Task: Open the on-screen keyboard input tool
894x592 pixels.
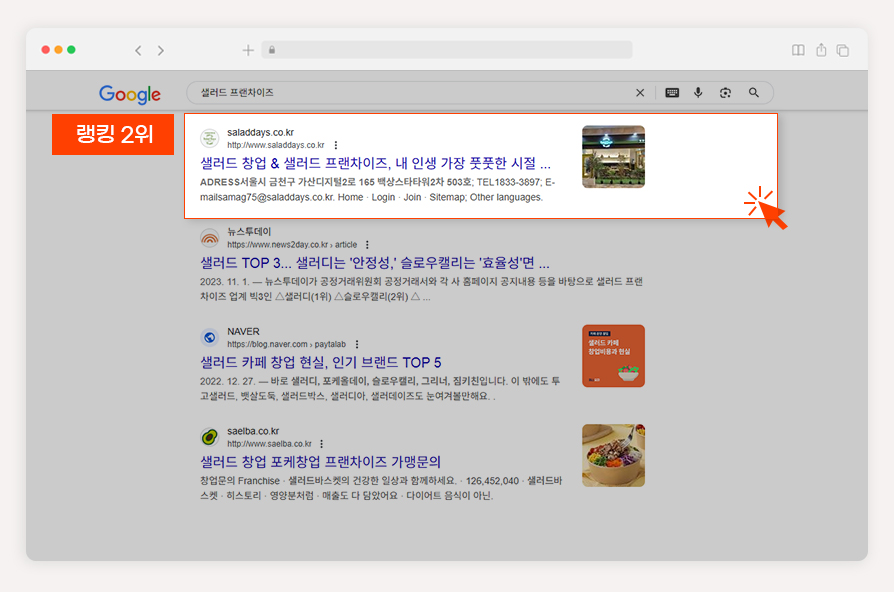Action: 672,93
